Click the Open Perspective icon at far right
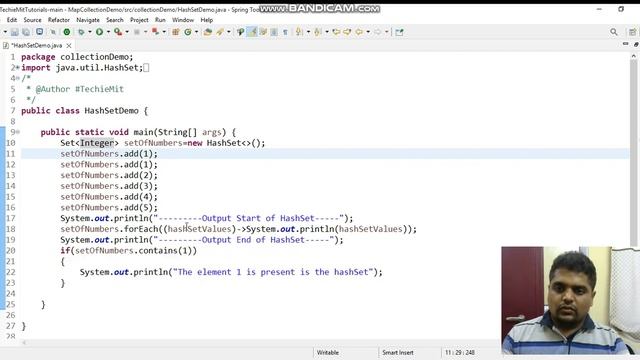Viewport: 640px width, 360px height. (632, 32)
